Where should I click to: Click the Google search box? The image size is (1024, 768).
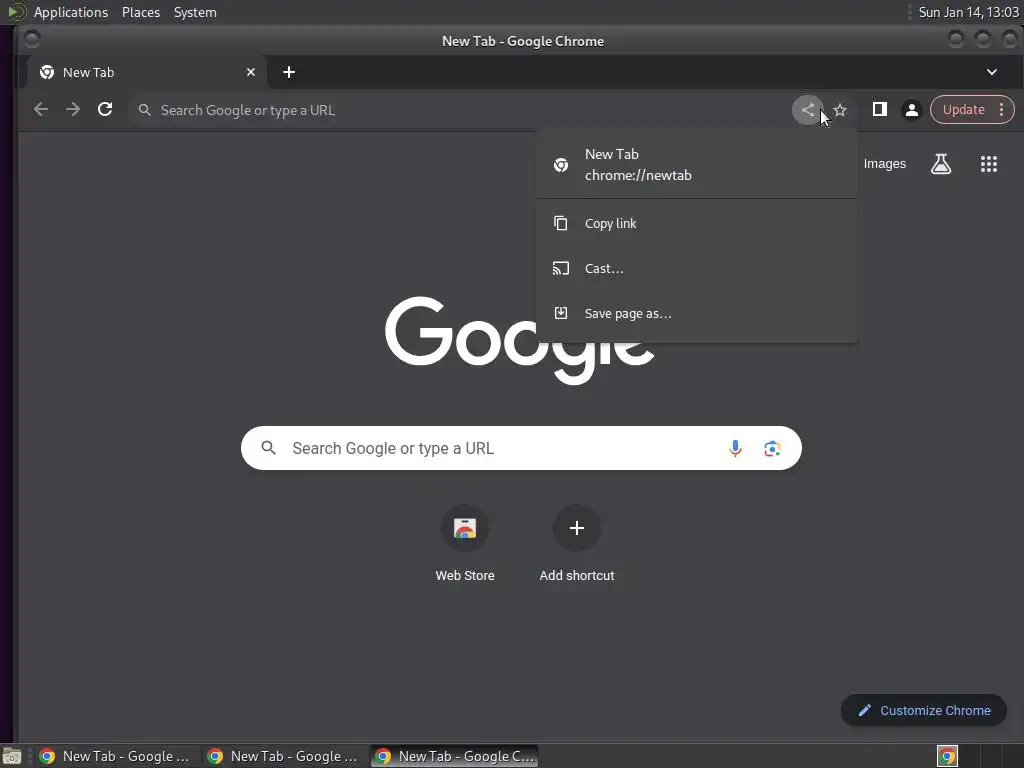(x=520, y=448)
